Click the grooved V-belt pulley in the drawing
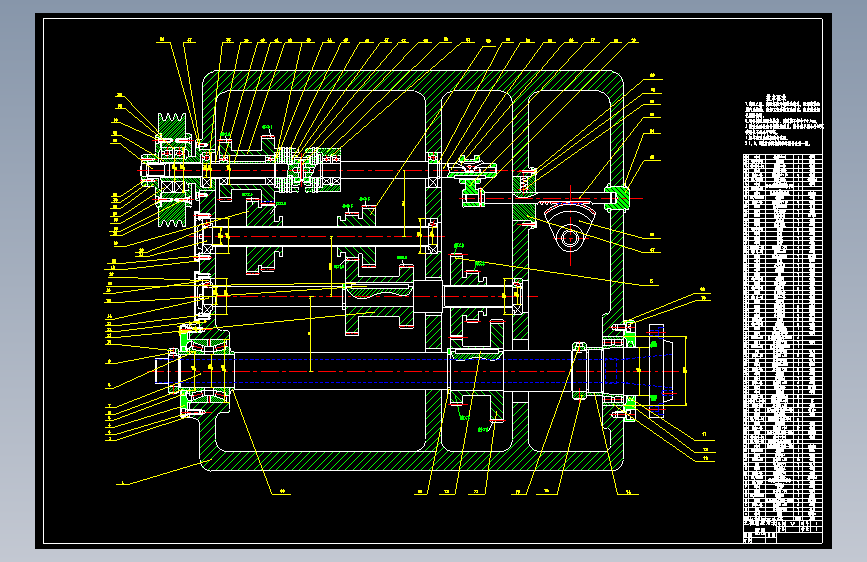 (x=172, y=170)
